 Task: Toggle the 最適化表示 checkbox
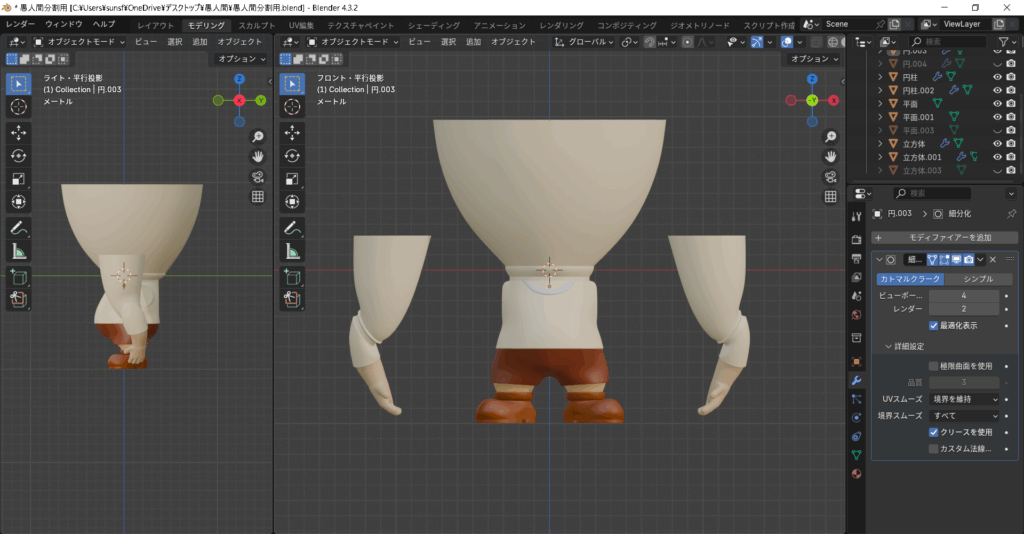click(x=934, y=325)
